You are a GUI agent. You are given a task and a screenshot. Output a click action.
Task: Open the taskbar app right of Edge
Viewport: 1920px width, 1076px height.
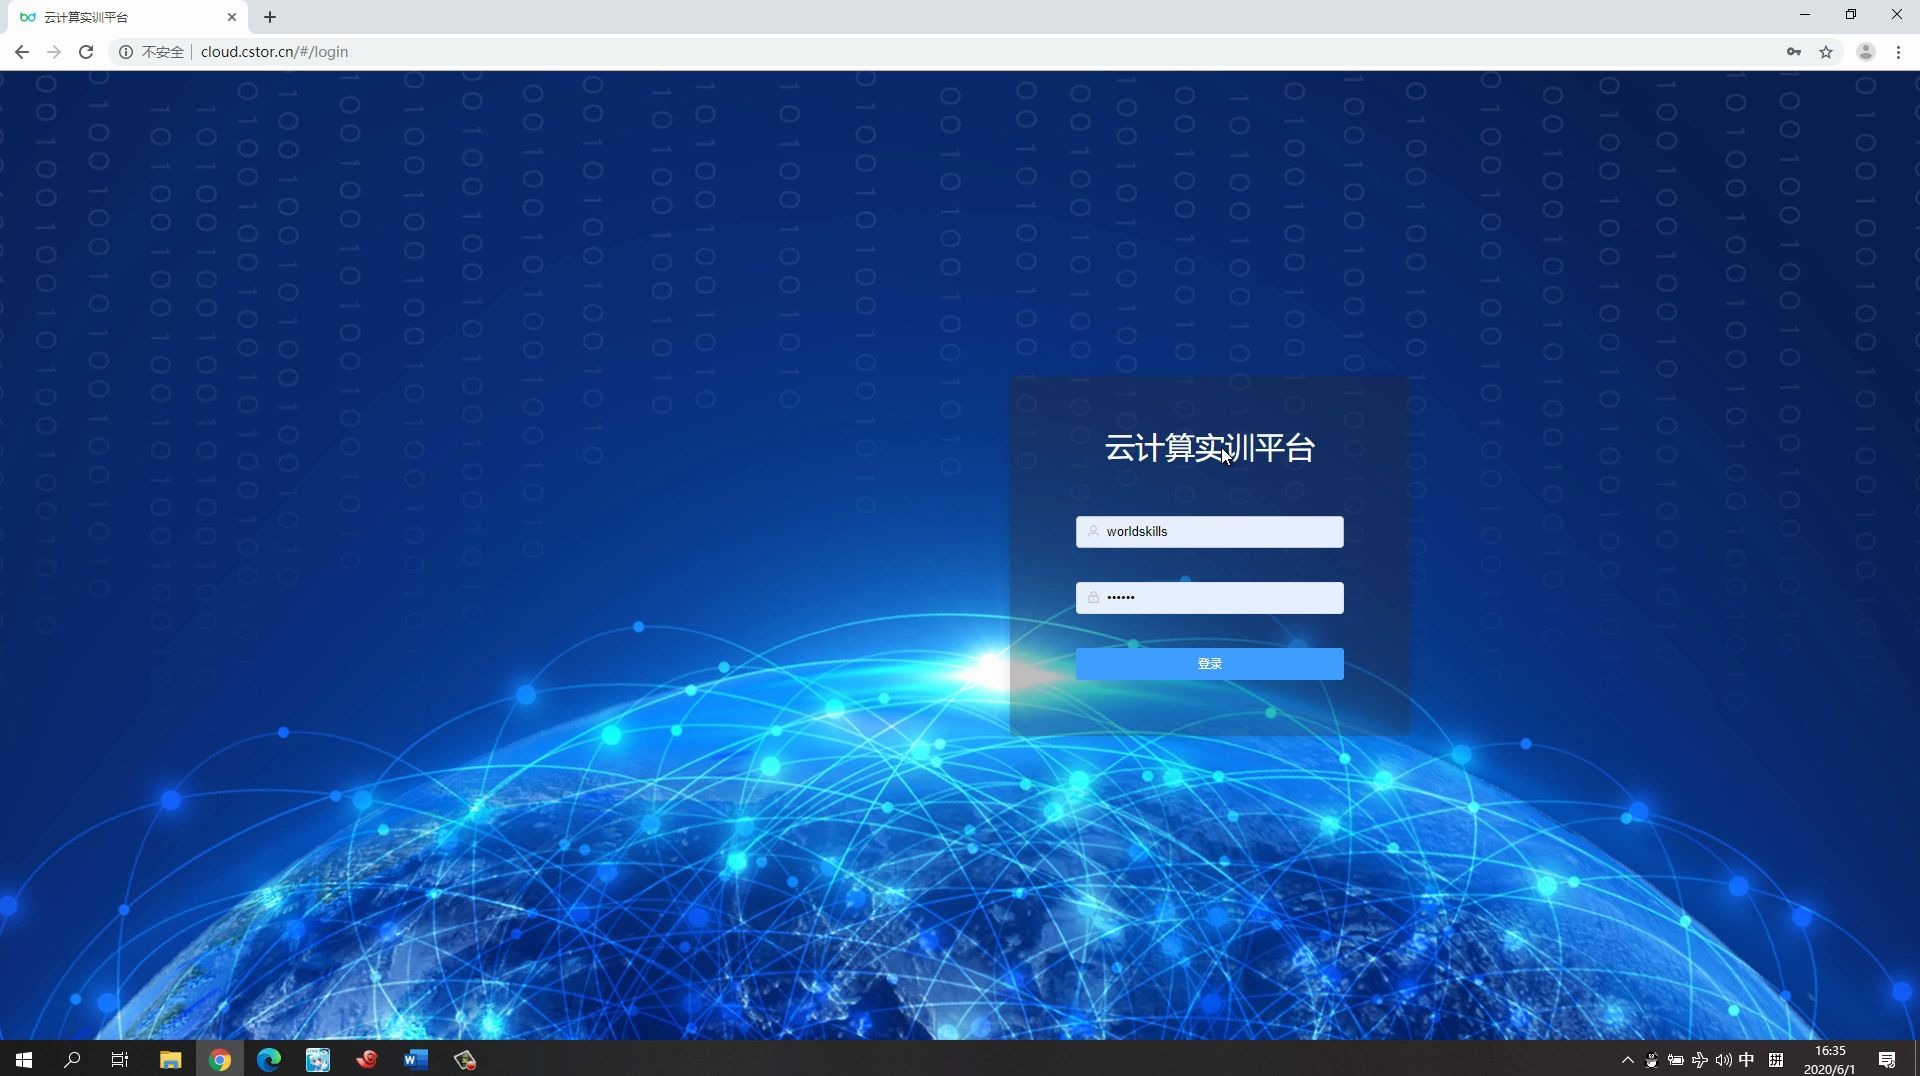pyautogui.click(x=317, y=1059)
